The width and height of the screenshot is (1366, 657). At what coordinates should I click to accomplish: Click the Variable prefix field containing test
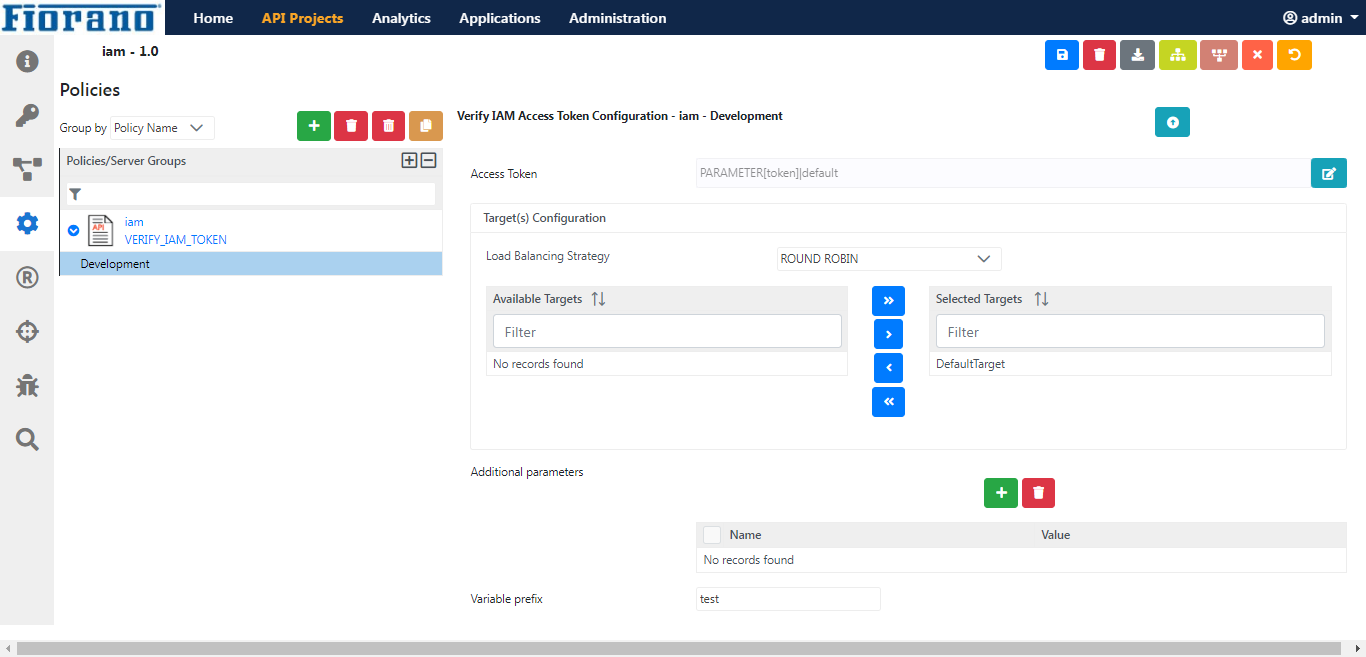pos(788,599)
